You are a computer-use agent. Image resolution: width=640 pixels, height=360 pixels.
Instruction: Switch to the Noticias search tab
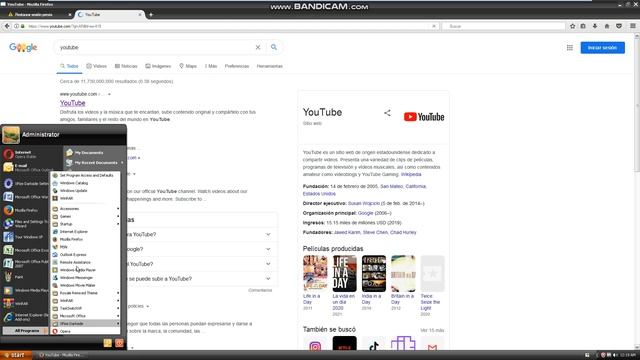[126, 66]
